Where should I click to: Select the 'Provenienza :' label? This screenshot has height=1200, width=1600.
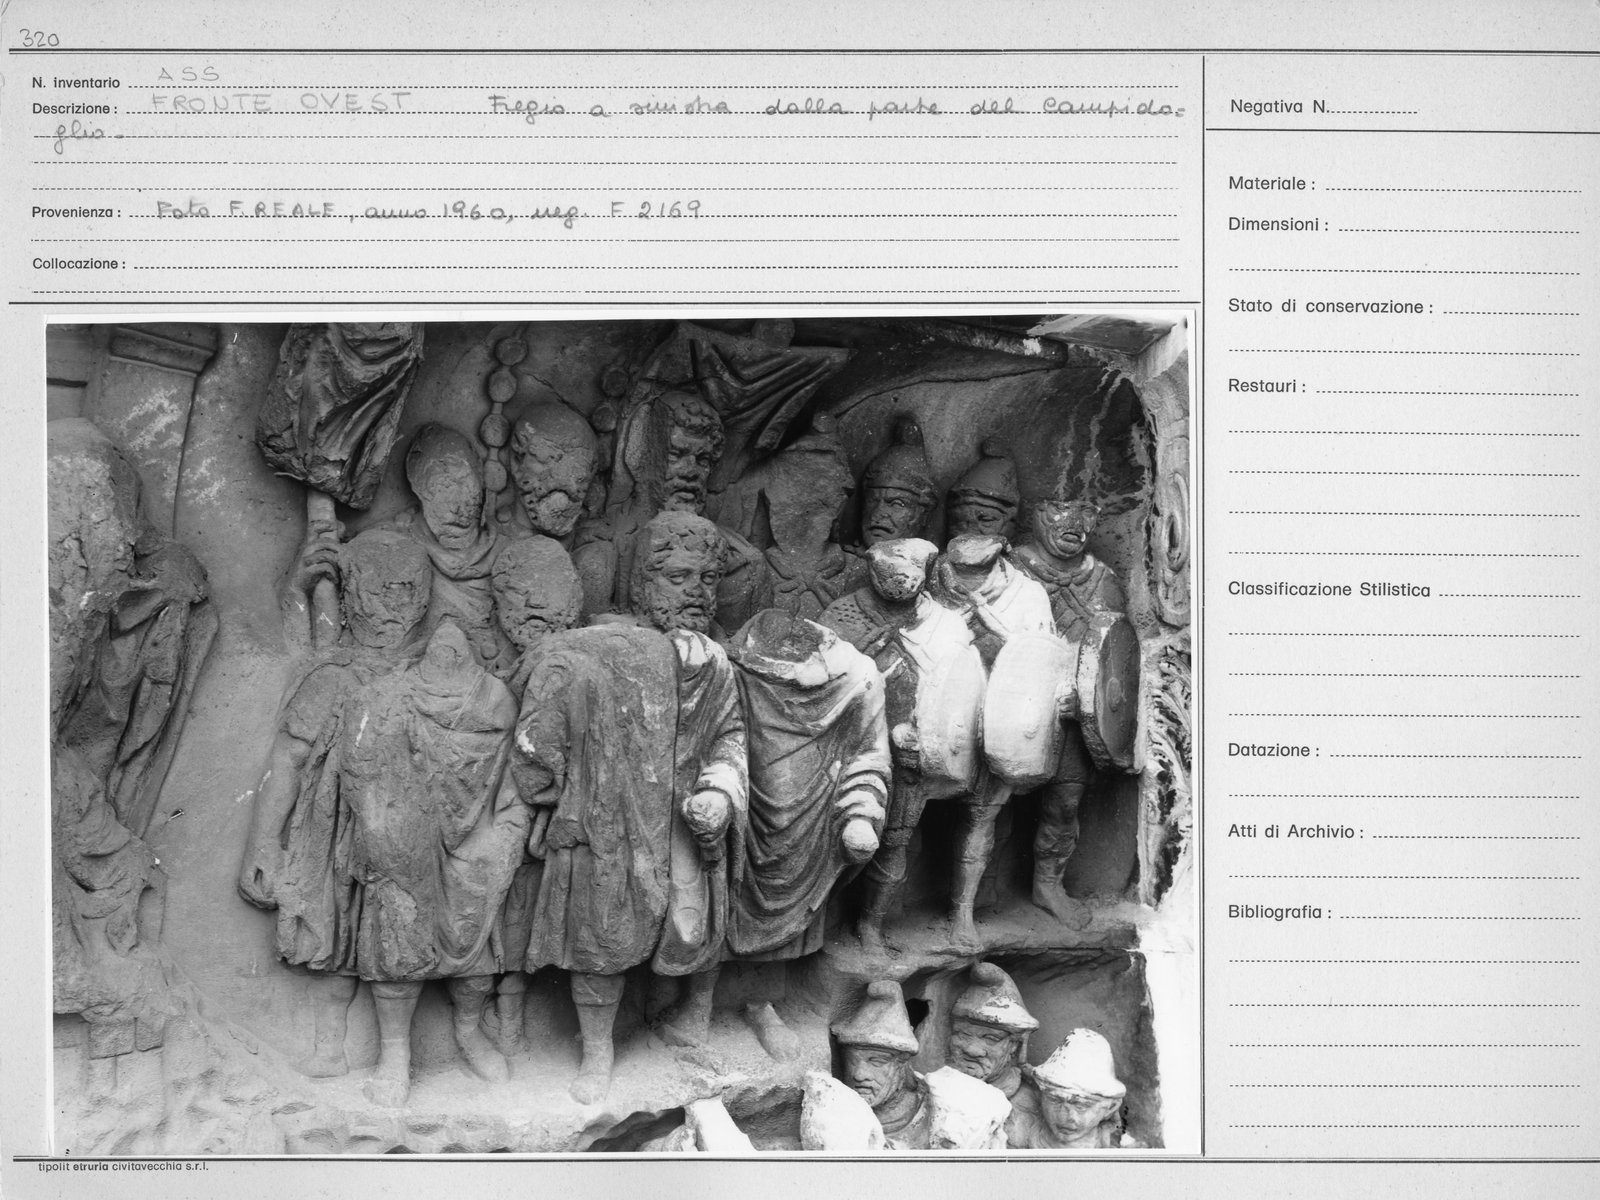coord(76,212)
